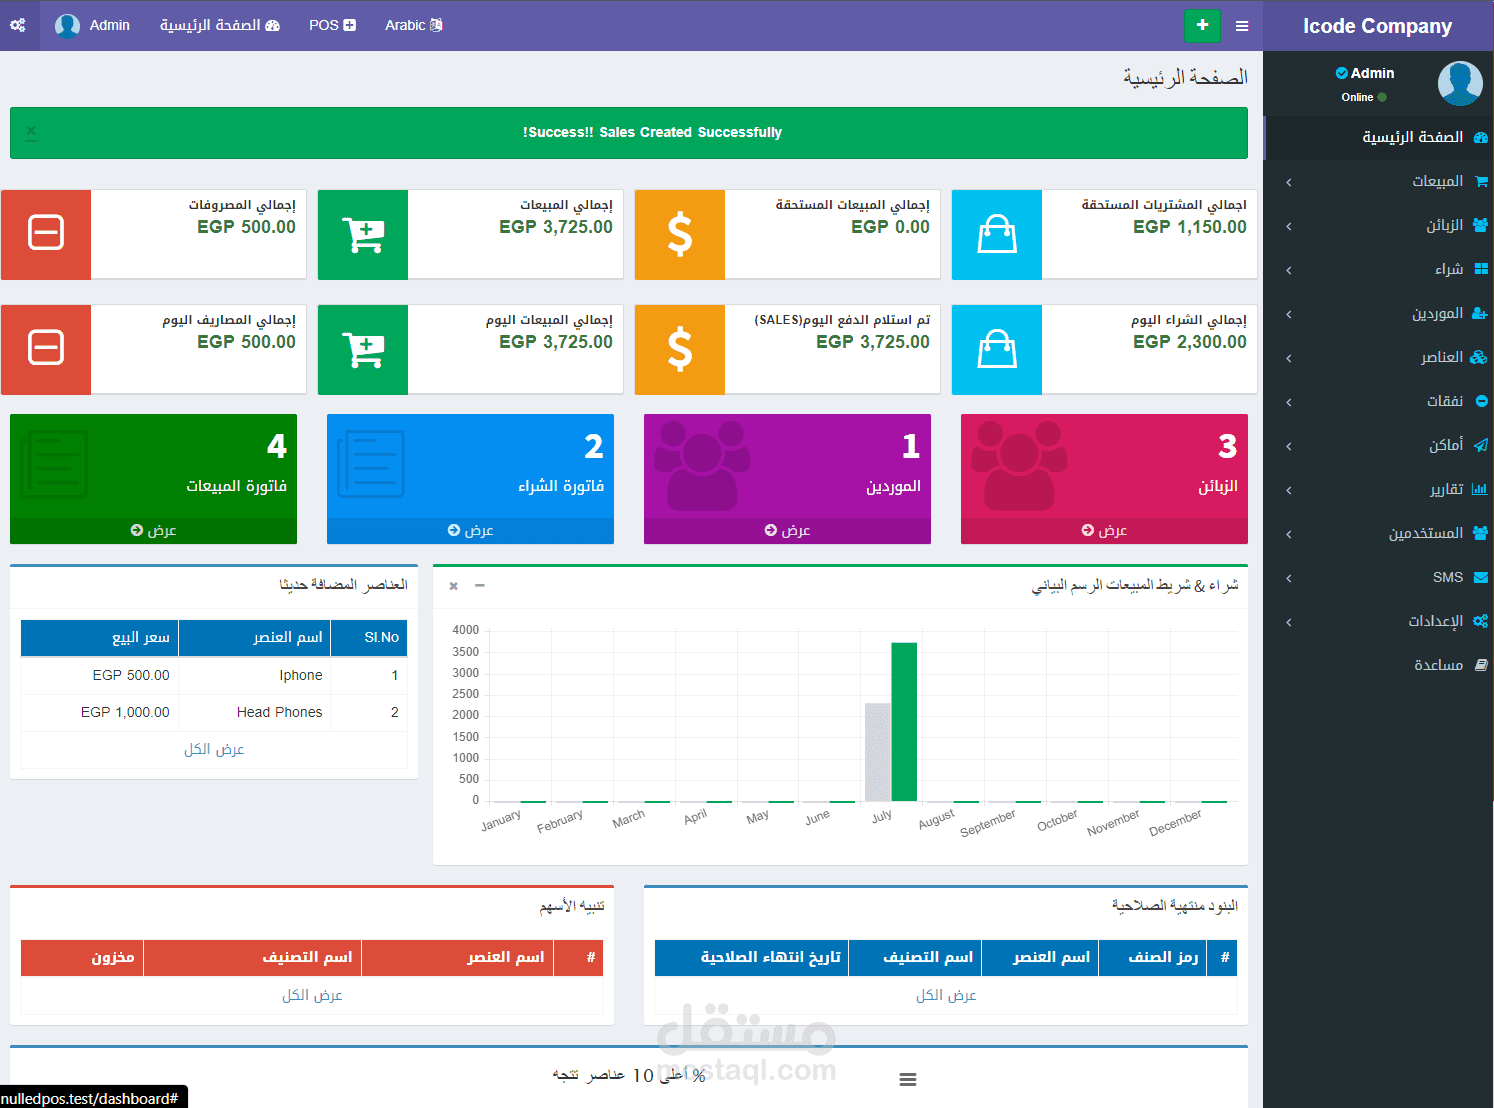
Task: Open settings gears icon in top bar
Action: (x=18, y=25)
